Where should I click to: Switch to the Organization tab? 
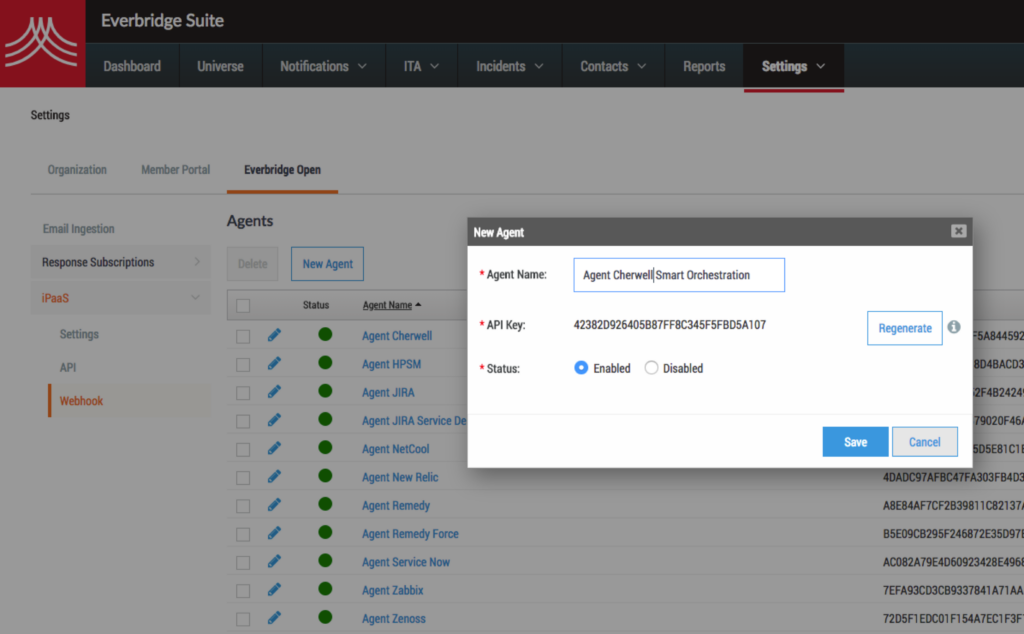pos(77,170)
